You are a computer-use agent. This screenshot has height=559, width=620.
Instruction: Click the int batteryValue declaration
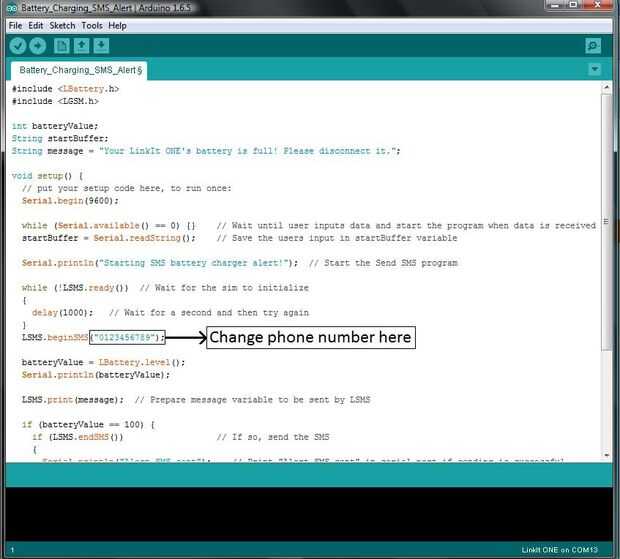55,126
